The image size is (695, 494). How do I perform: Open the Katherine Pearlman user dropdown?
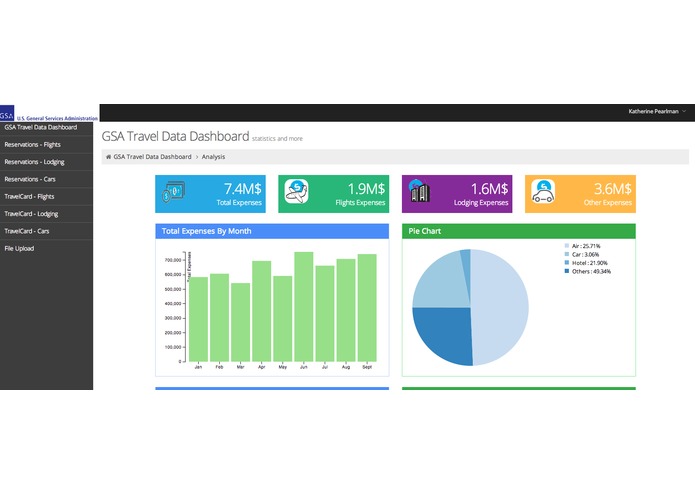[x=657, y=112]
